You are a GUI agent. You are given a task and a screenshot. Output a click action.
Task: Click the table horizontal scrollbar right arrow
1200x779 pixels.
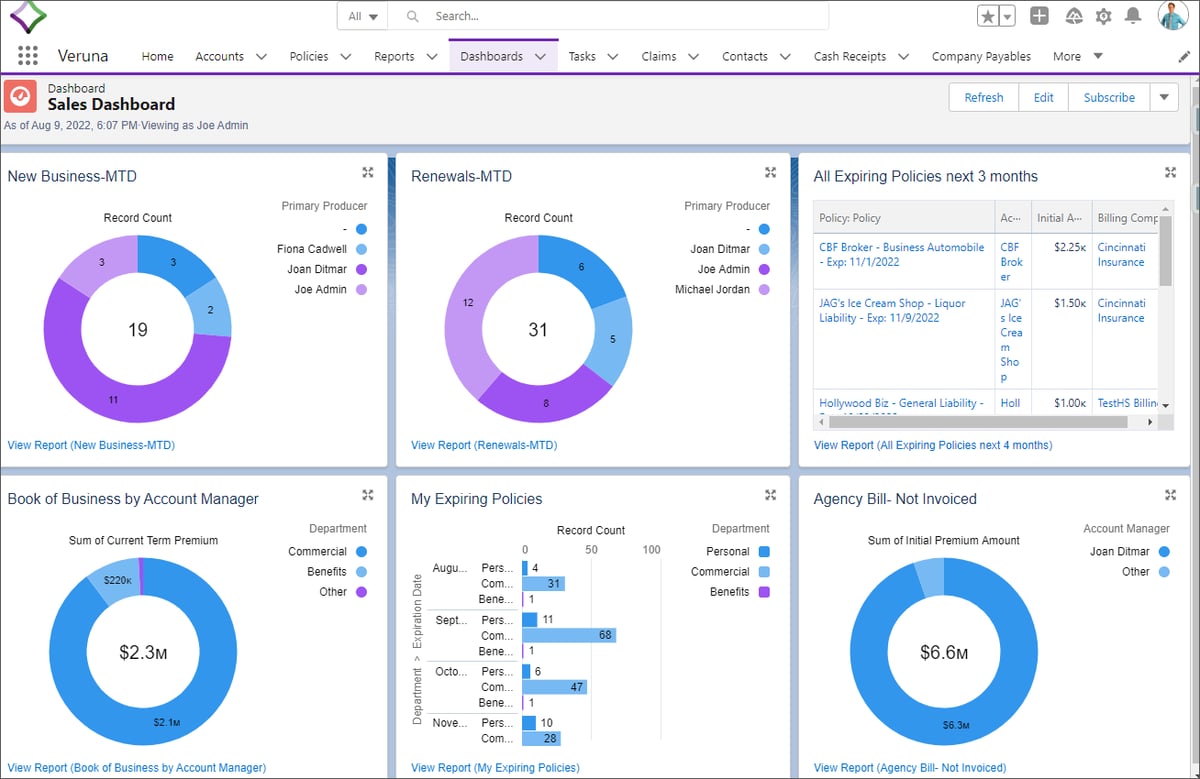1150,422
